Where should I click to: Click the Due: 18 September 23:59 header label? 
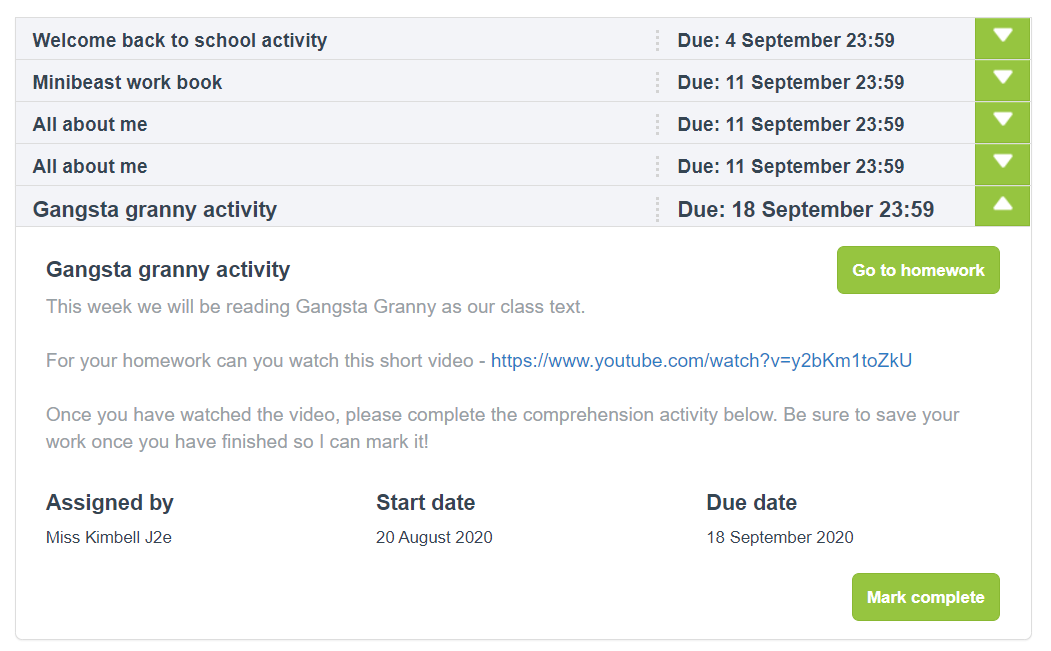click(x=806, y=210)
